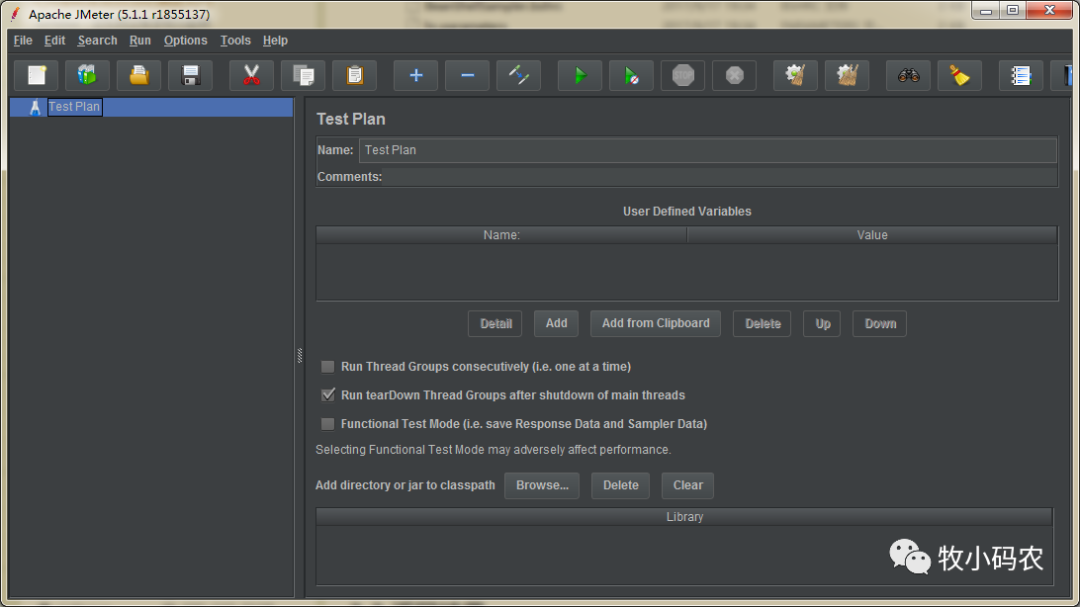Open the Search menu
Screen dimensions: 1080x607
click(x=97, y=40)
